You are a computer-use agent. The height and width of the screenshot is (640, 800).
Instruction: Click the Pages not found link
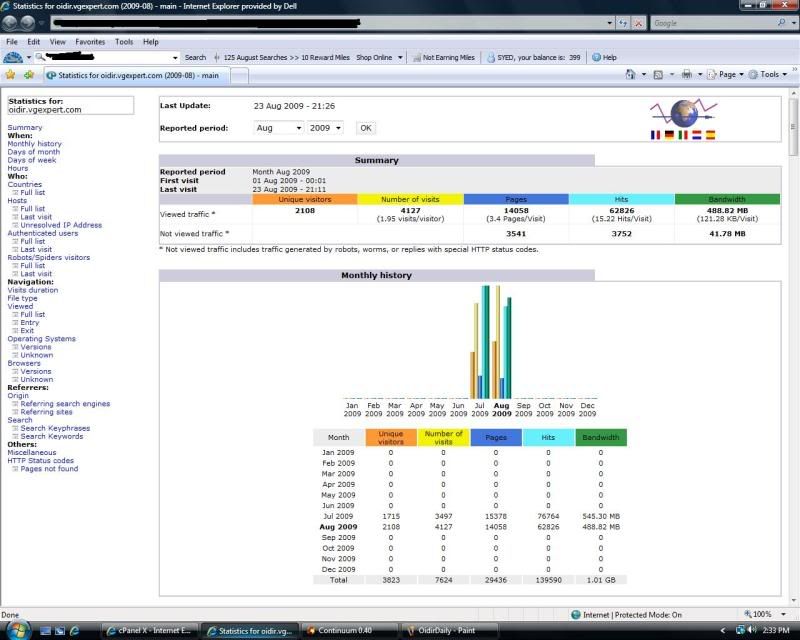(x=49, y=469)
